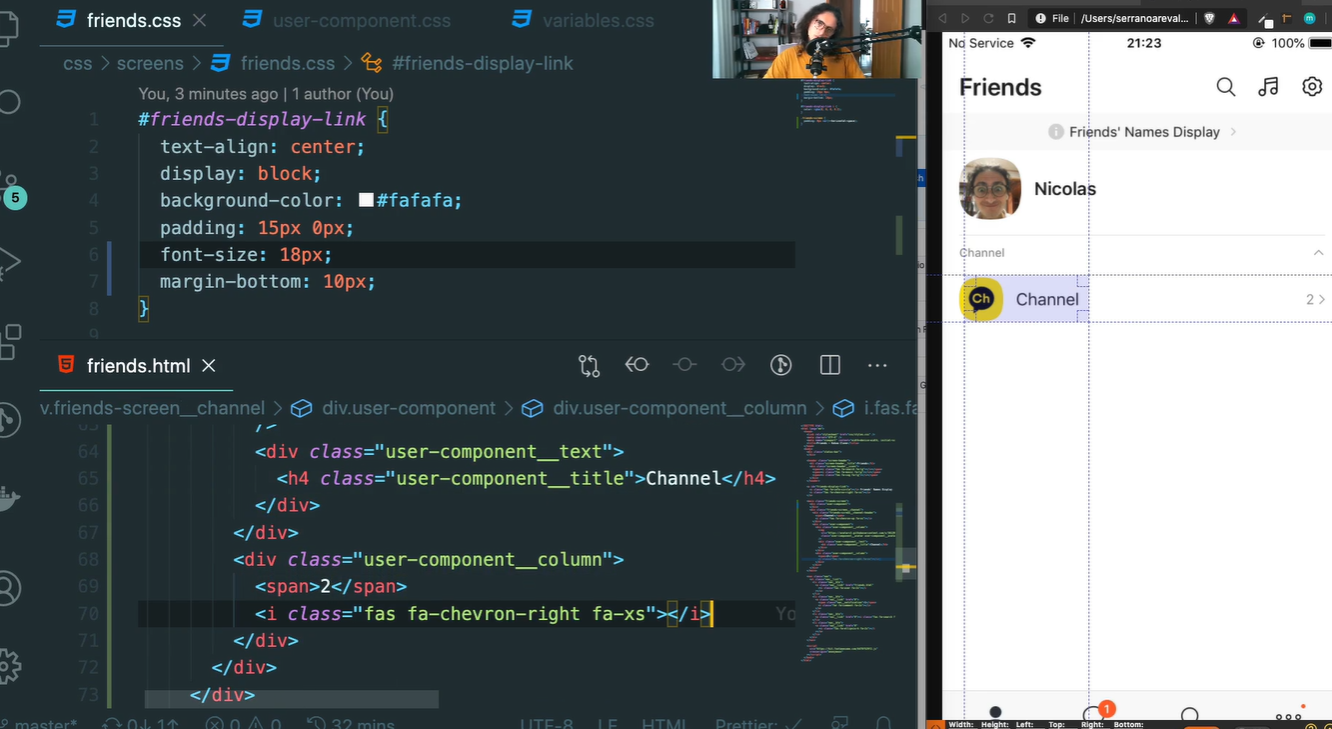The height and width of the screenshot is (729, 1332).
Task: Click breadcrumb css folder
Action: [77, 63]
